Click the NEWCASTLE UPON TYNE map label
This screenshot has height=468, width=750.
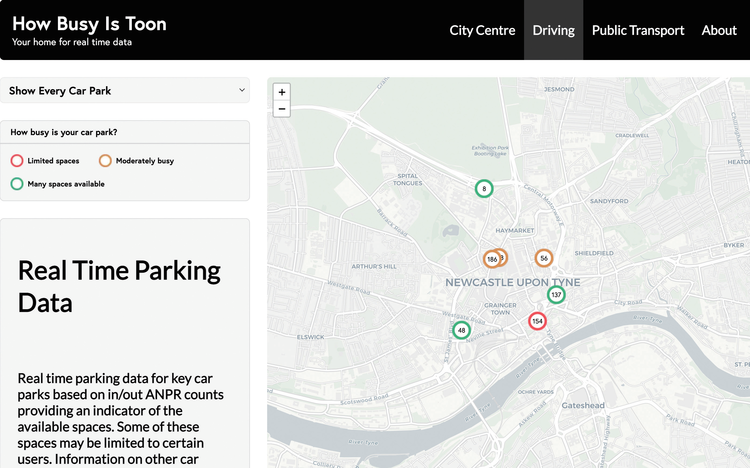513,282
